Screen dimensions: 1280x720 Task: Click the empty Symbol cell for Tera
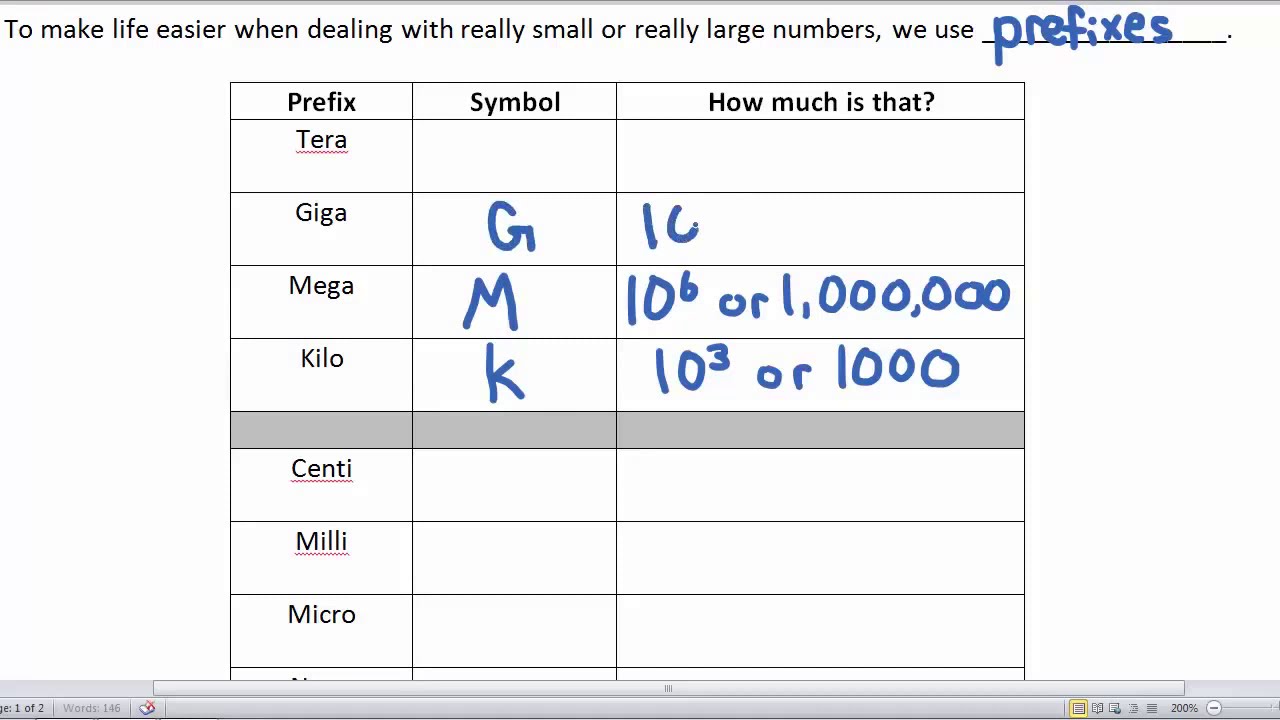click(515, 156)
